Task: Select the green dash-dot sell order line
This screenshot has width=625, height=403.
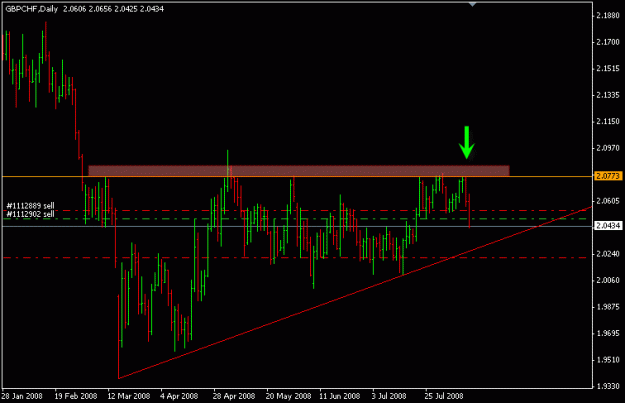Action: coord(295,219)
